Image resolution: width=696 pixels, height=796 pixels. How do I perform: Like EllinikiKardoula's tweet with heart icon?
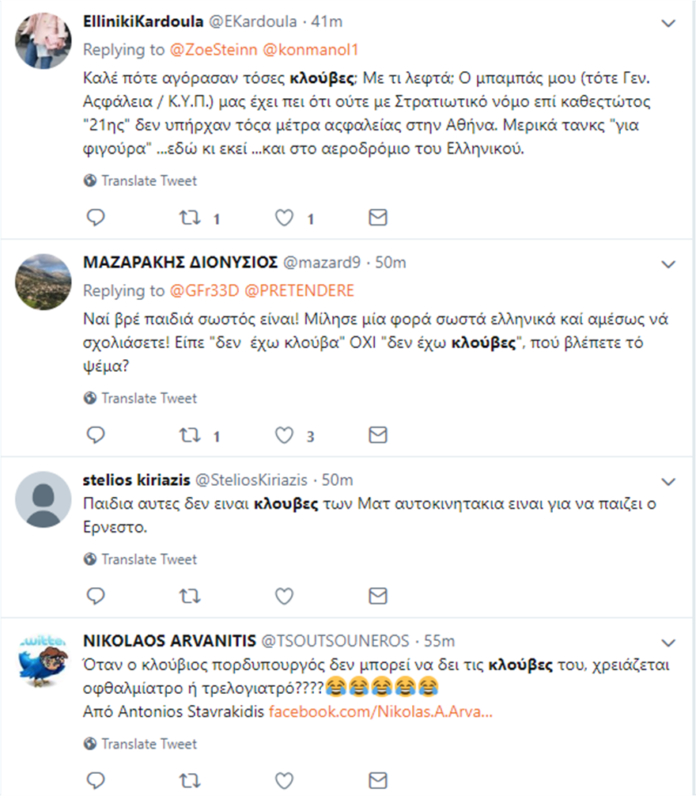pos(284,218)
